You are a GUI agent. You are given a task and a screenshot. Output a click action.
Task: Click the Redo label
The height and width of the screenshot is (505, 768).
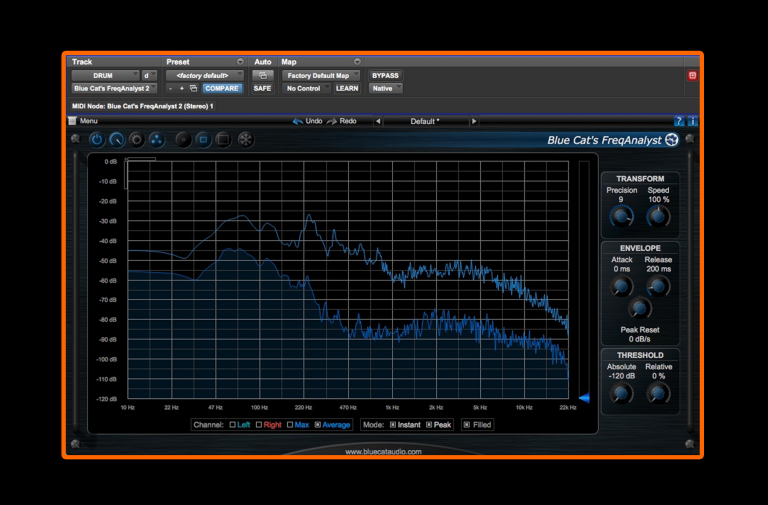(x=348, y=121)
